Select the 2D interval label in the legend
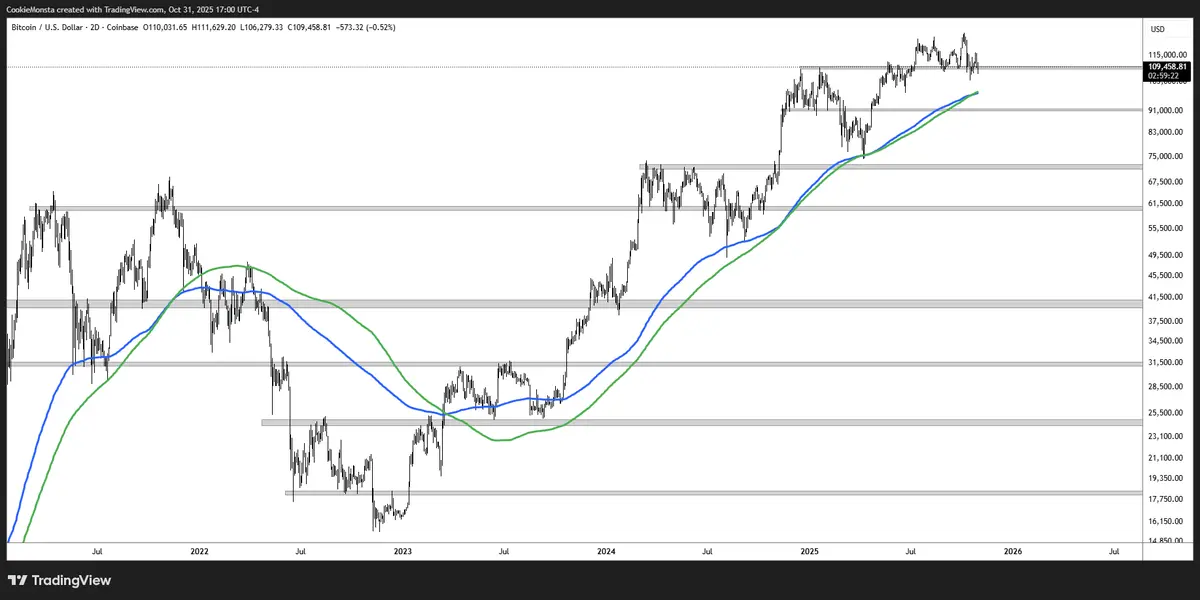 click(x=93, y=27)
